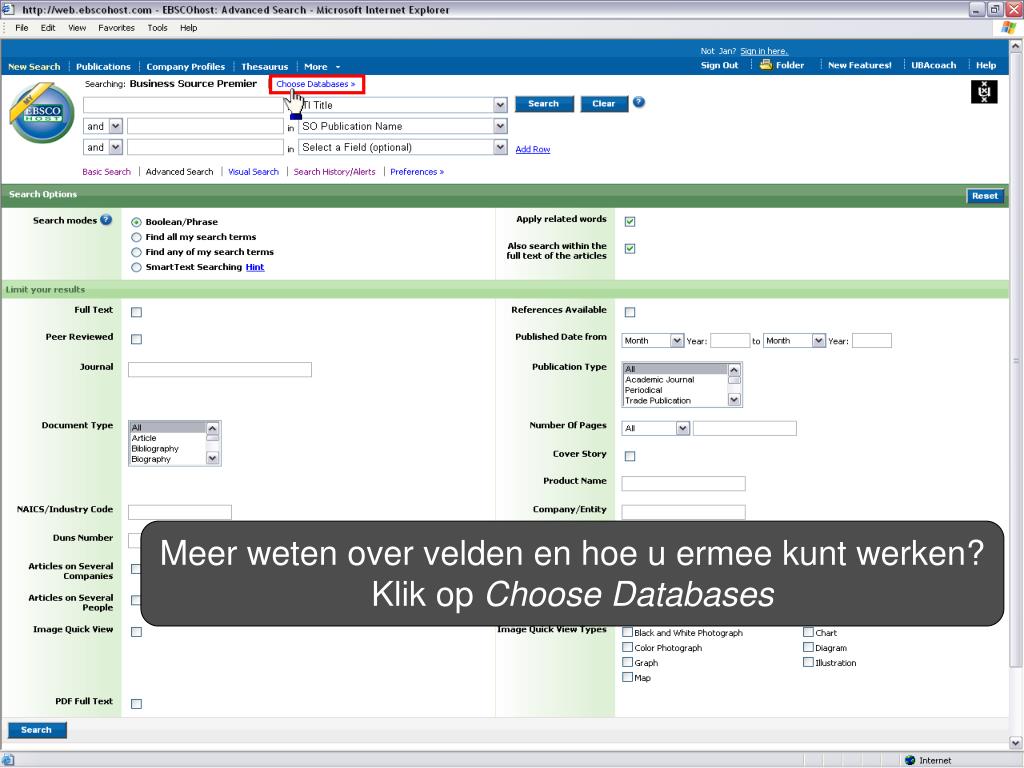
Task: Click the EBSCOhost logo
Action: (42, 113)
